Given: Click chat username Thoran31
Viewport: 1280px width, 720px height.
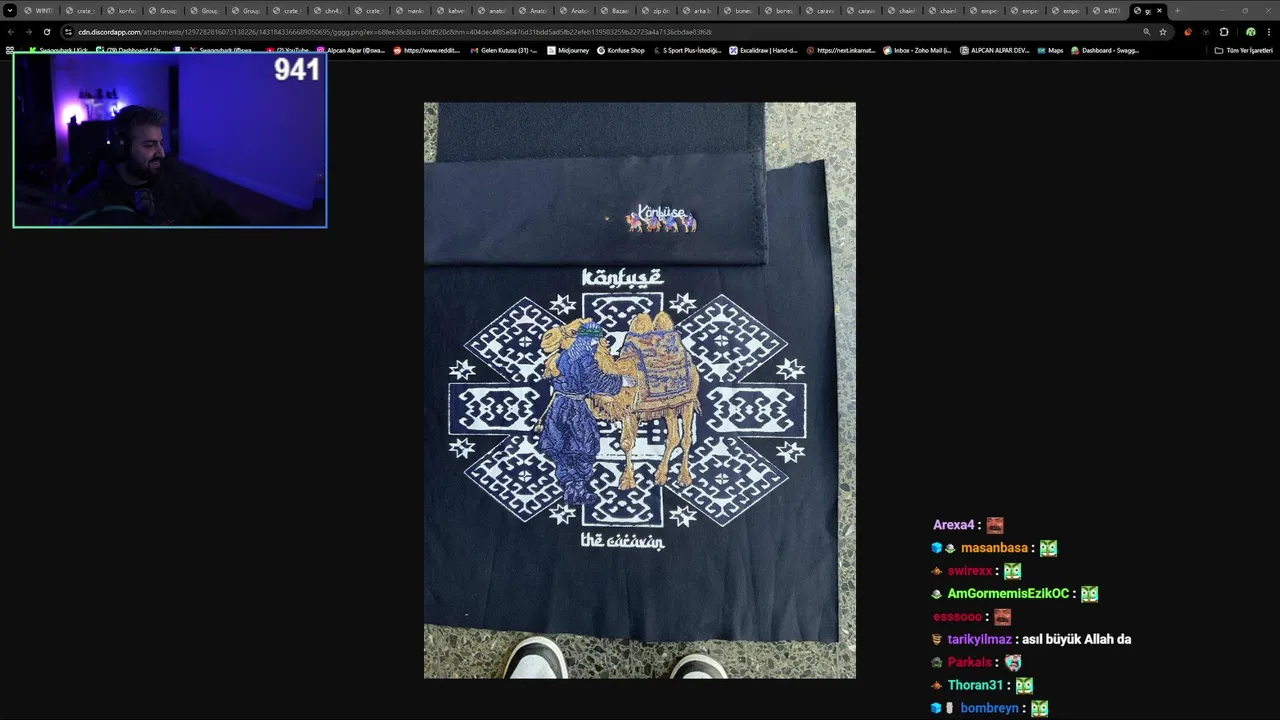Looking at the screenshot, I should [975, 686].
